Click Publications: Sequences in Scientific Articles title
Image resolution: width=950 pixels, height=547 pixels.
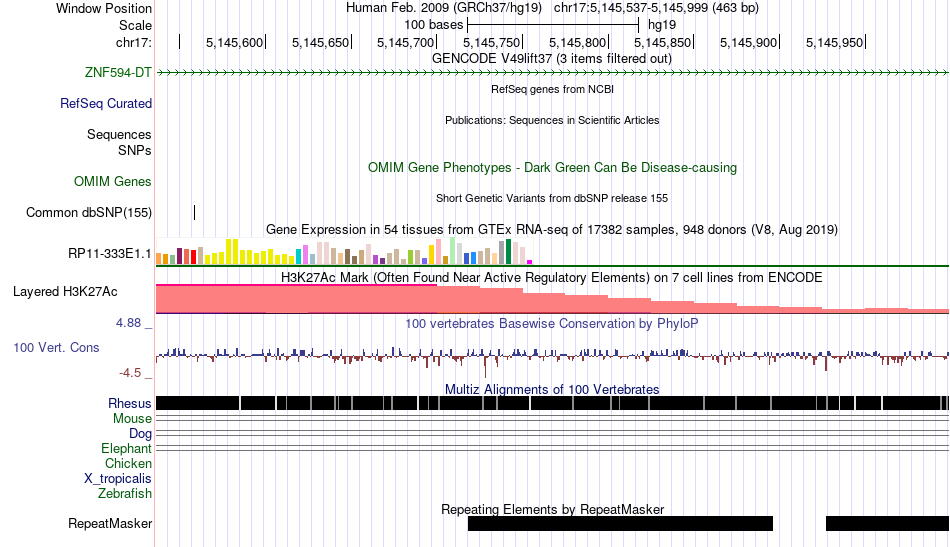(552, 120)
